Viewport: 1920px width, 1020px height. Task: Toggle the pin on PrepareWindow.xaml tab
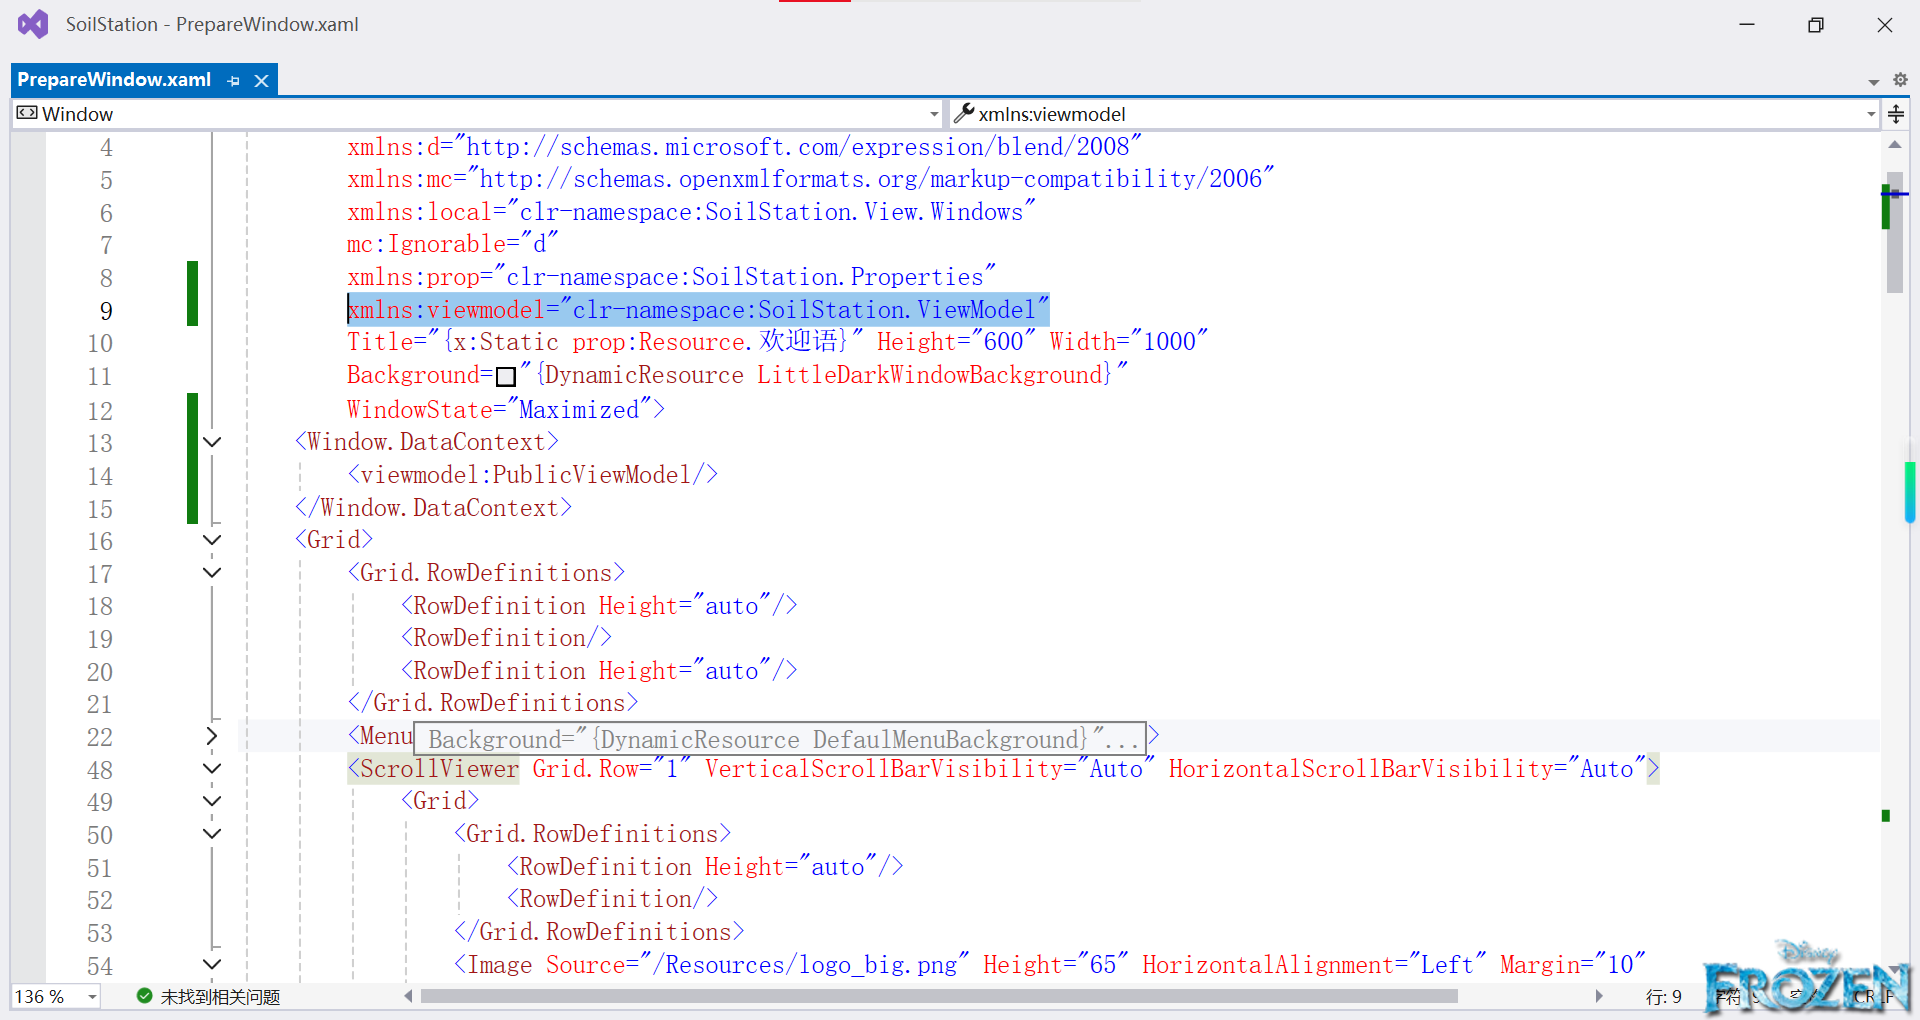coord(233,80)
